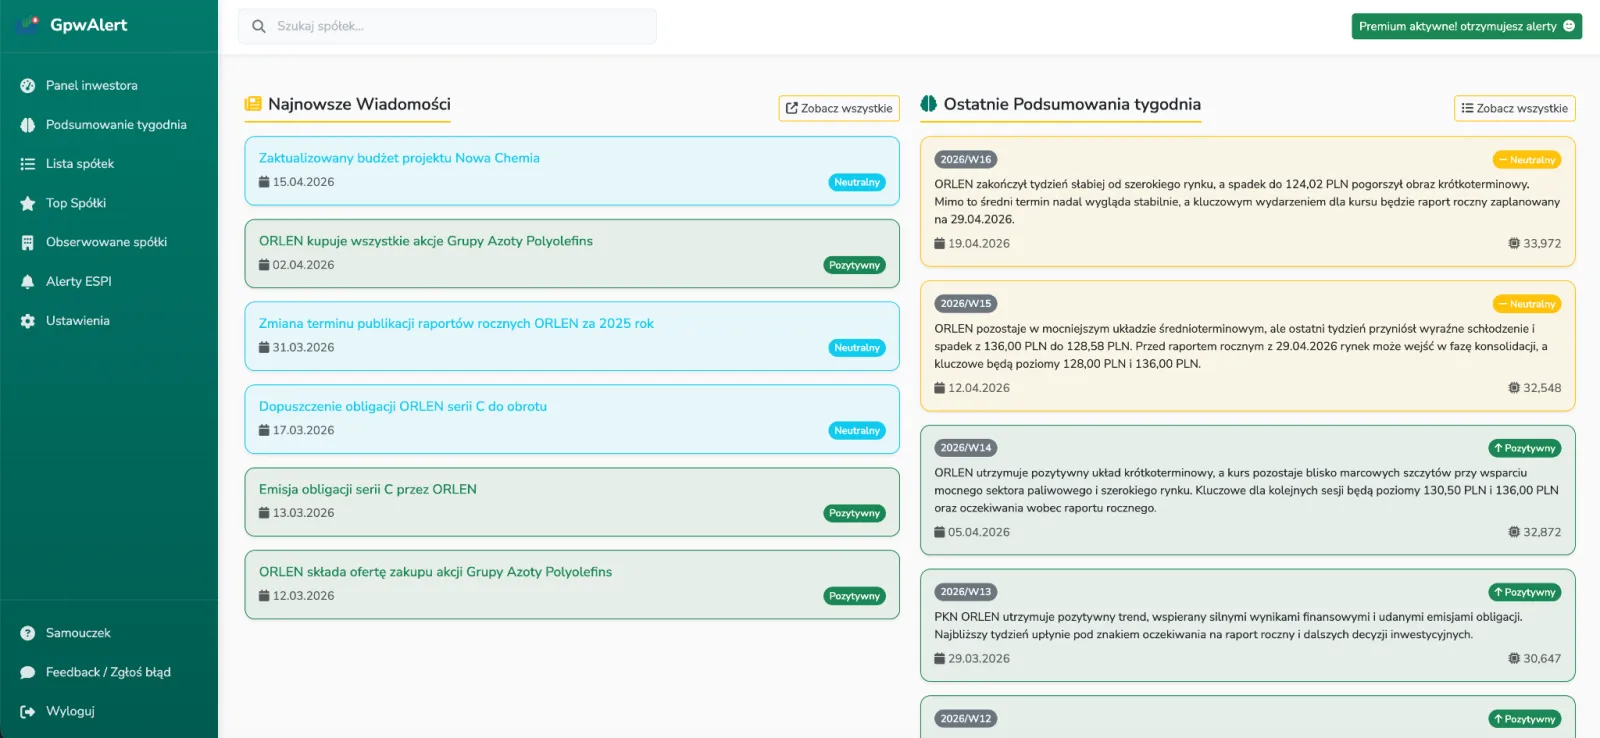Click the Samouczek question mark icon
Viewport: 1600px width, 738px height.
28,633
